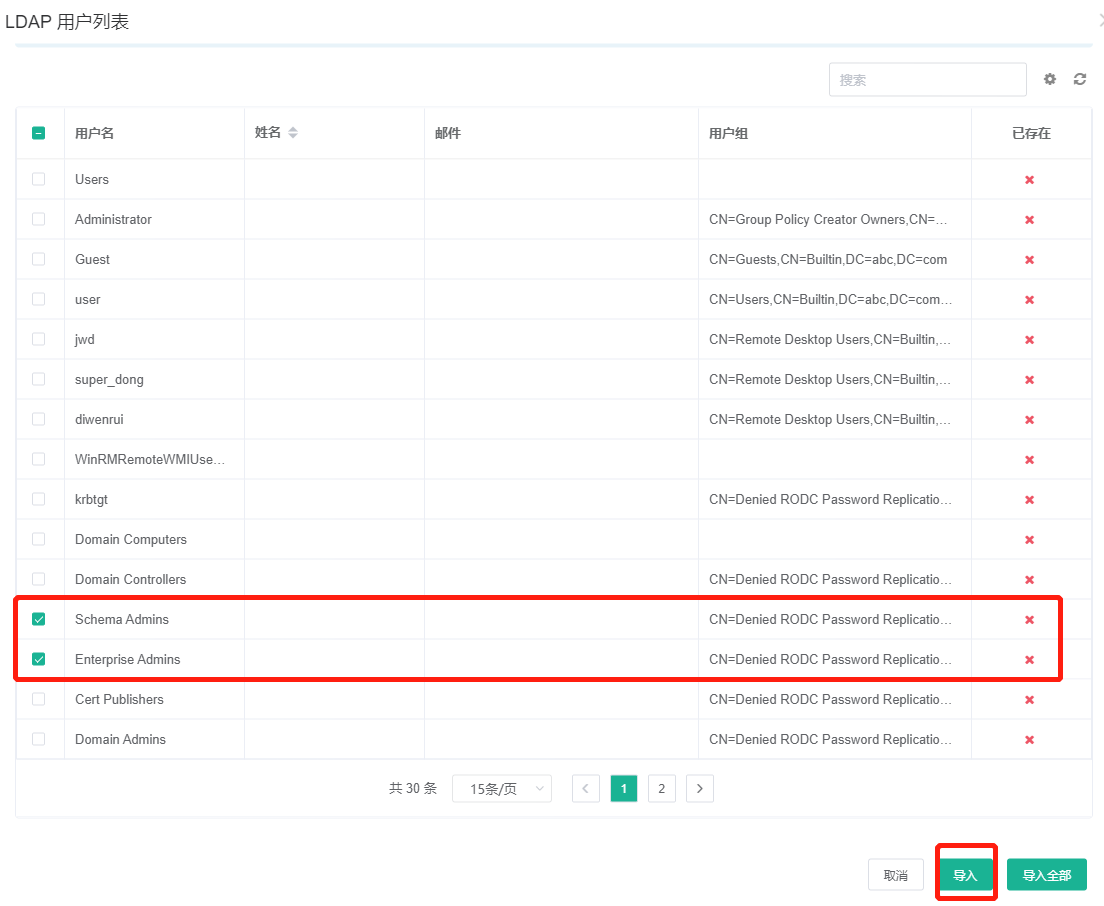Open the 15条/页 page size dropdown
Image resolution: width=1104 pixels, height=906 pixels.
(x=502, y=788)
